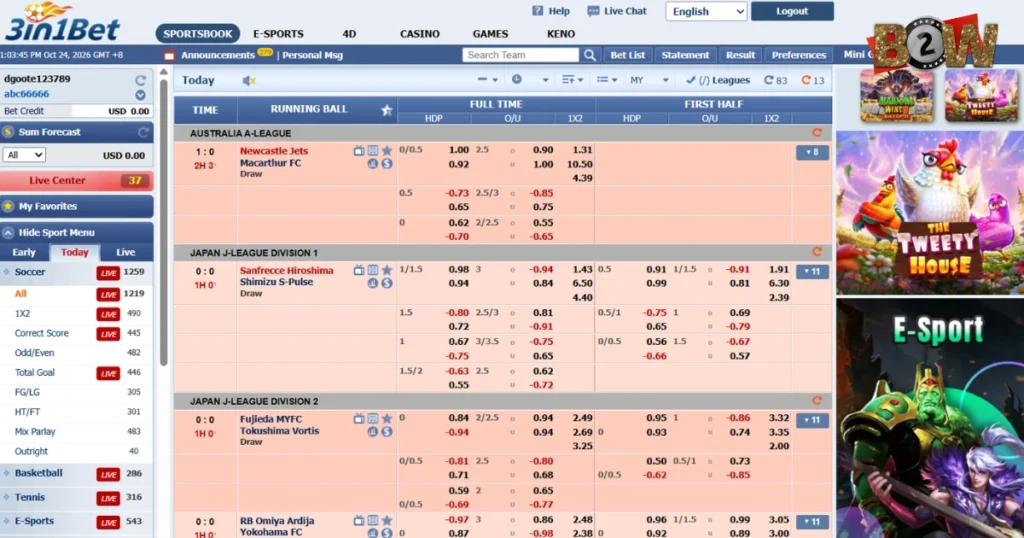
Task: Open the MY odds type dropdown
Action: [649, 80]
